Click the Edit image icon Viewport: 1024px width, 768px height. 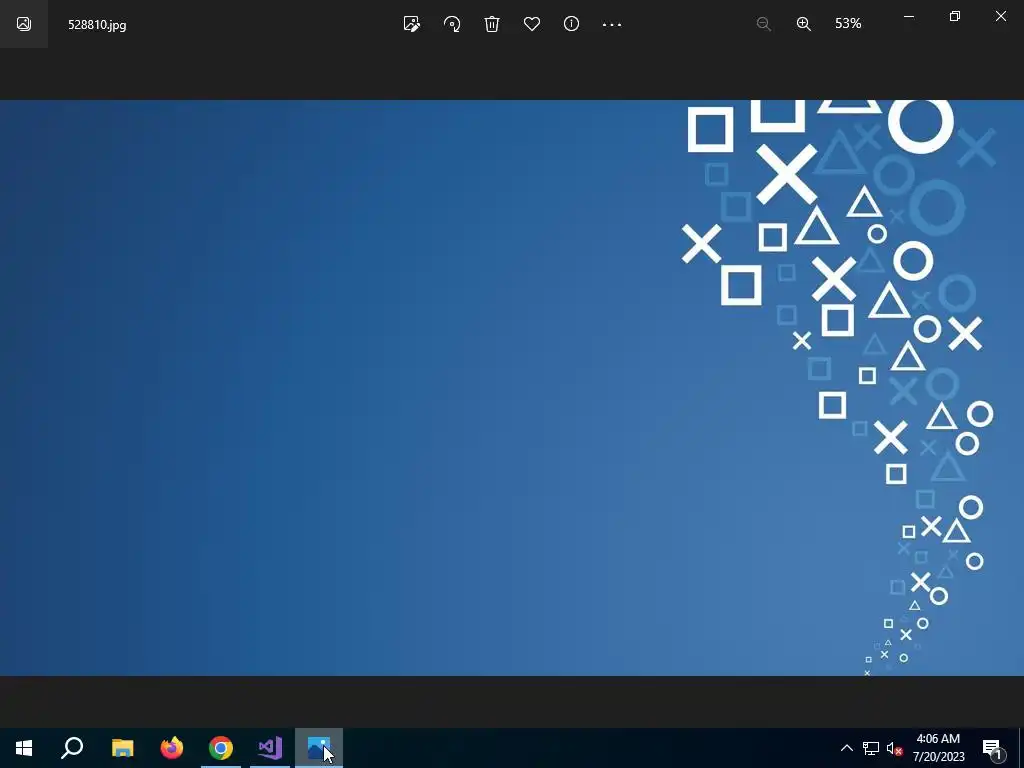(411, 24)
